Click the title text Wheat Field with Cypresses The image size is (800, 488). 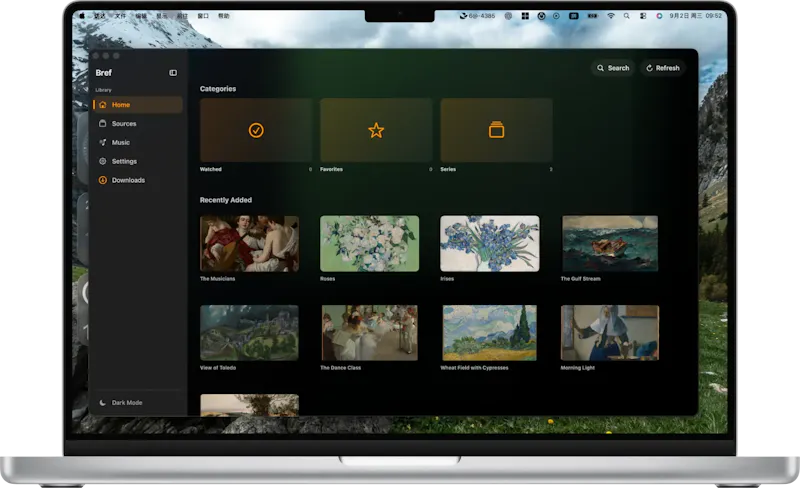(474, 368)
